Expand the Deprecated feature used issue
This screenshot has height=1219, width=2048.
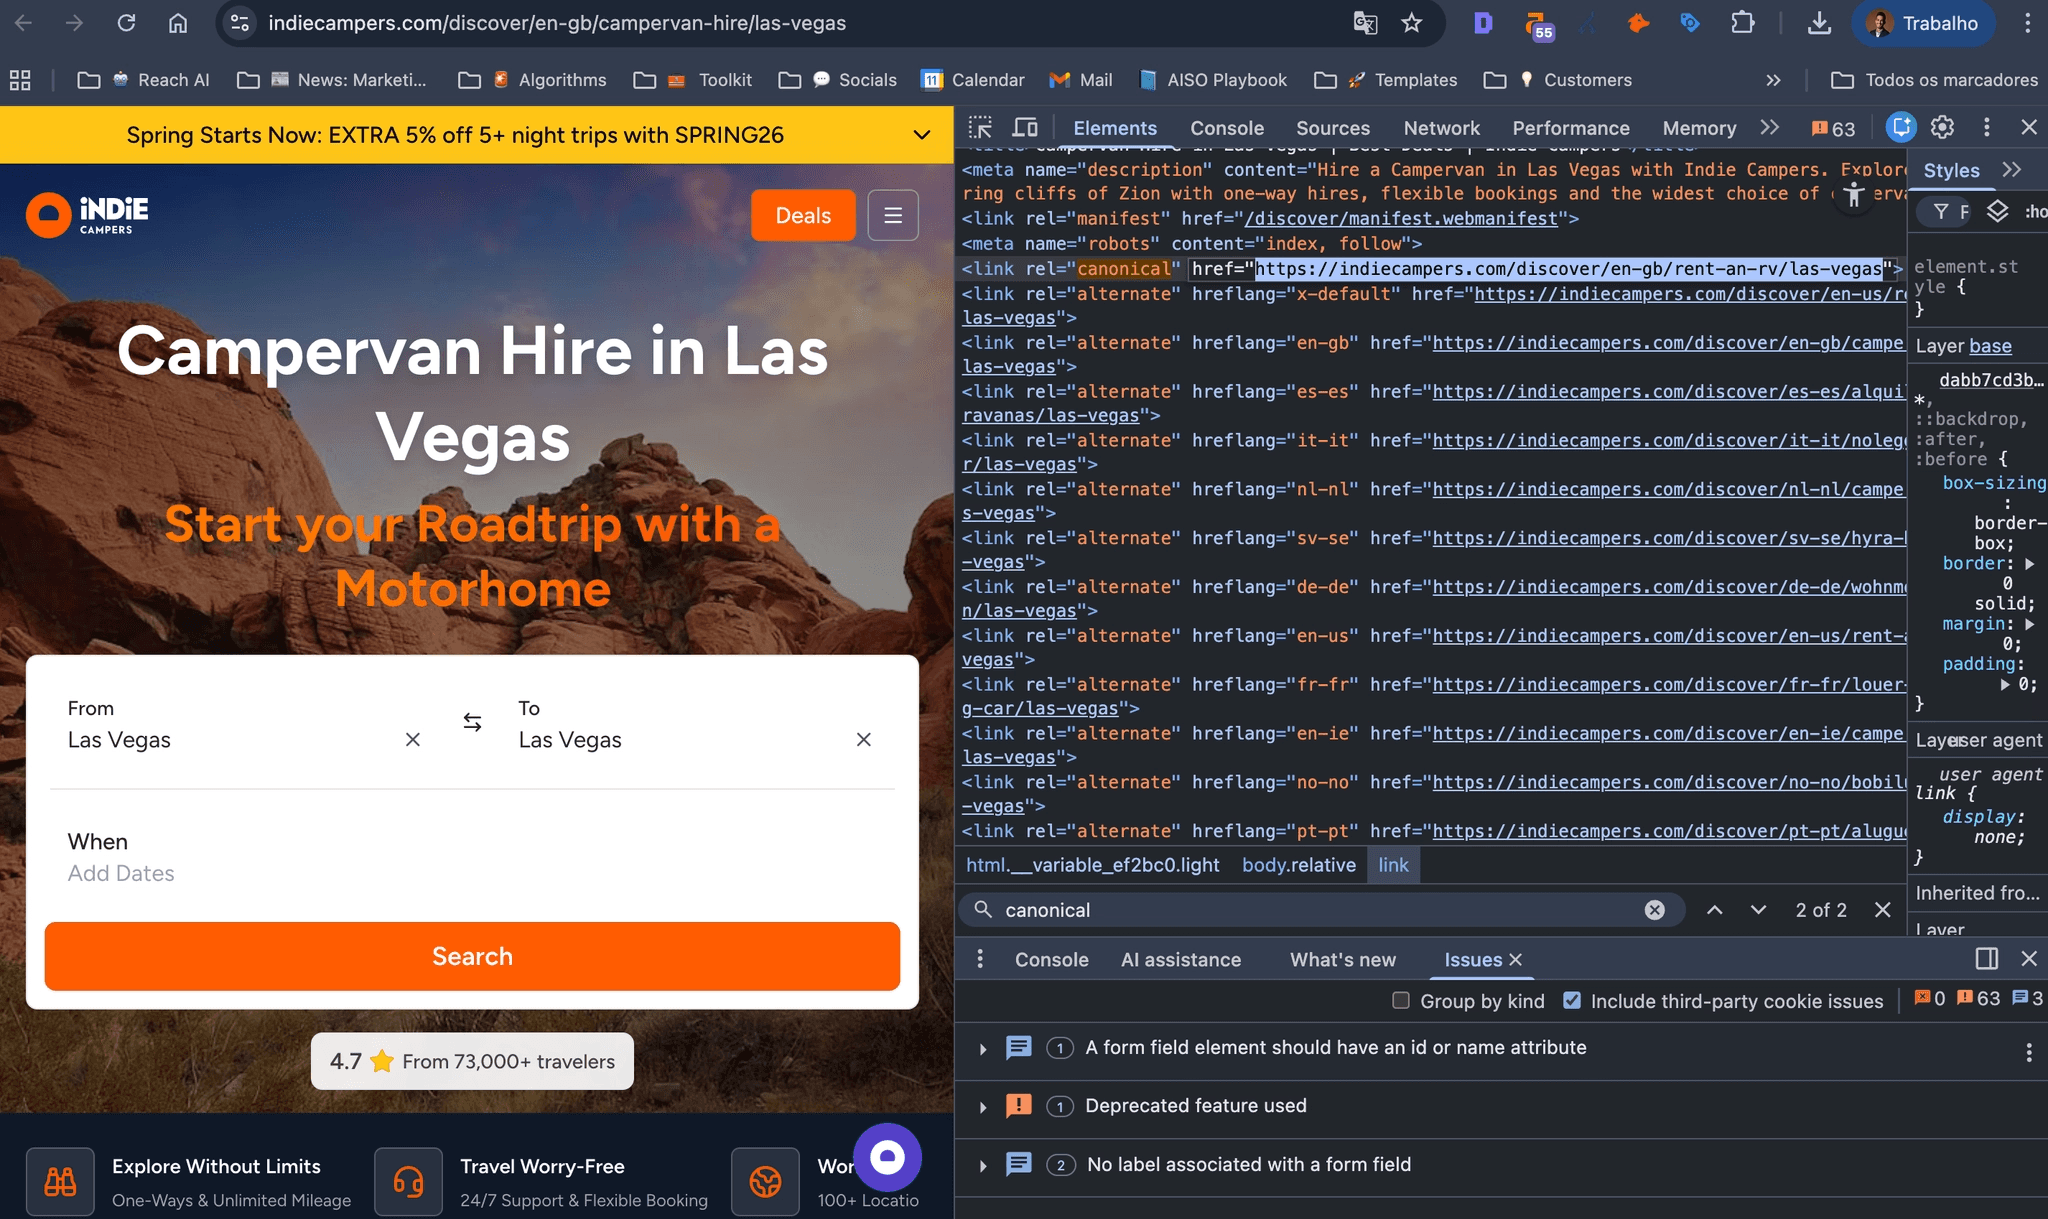tap(983, 1107)
